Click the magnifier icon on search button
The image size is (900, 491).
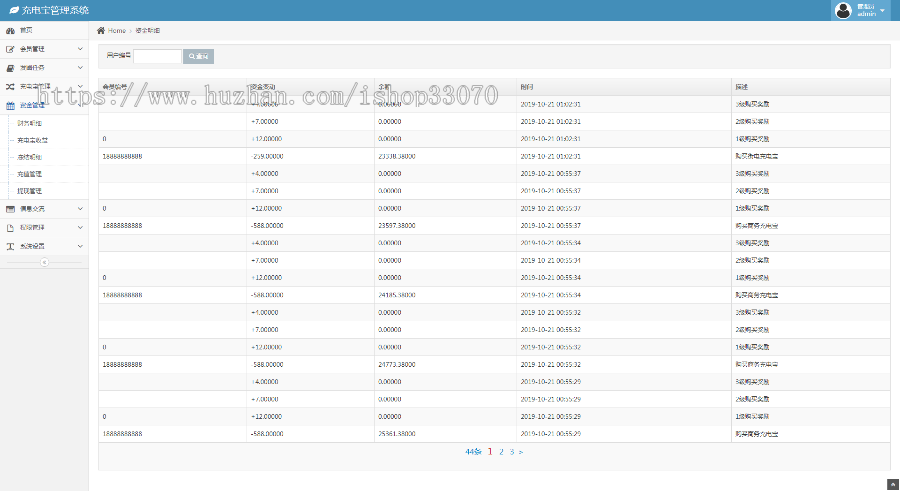pyautogui.click(x=192, y=56)
